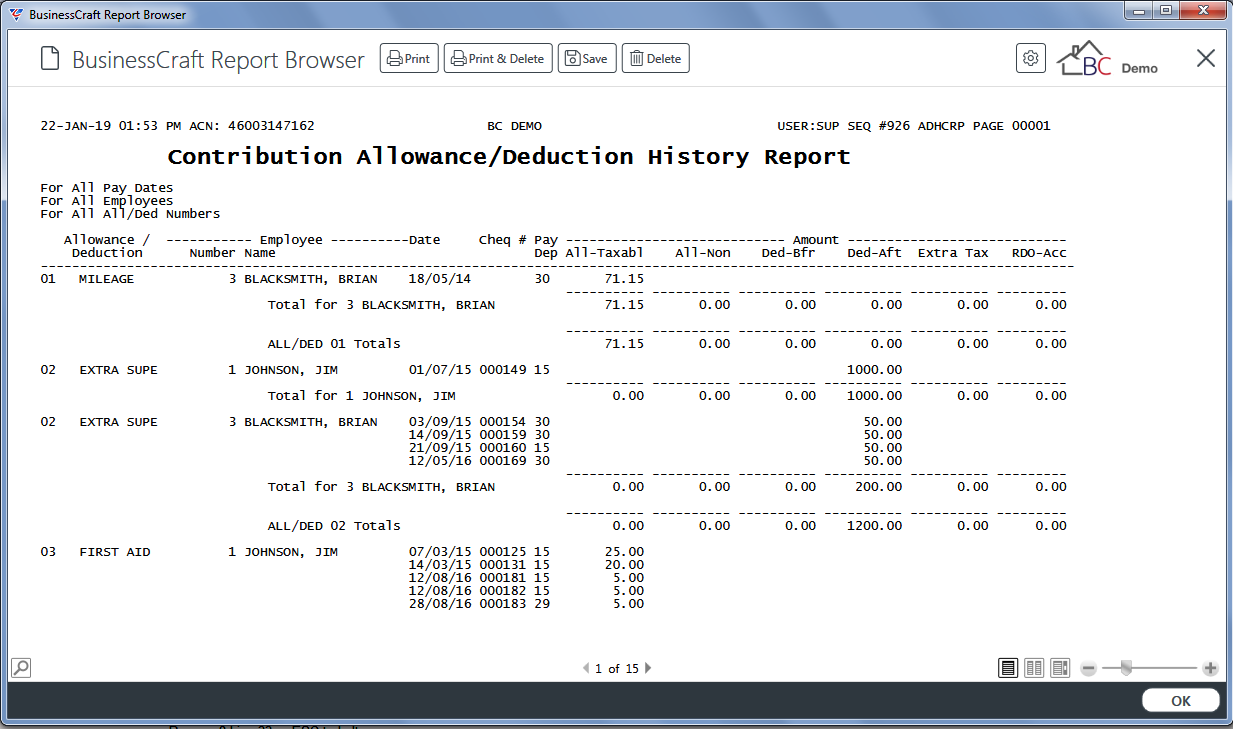Viewport: 1233px width, 729px height.
Task: Go to previous page arrow
Action: (586, 668)
